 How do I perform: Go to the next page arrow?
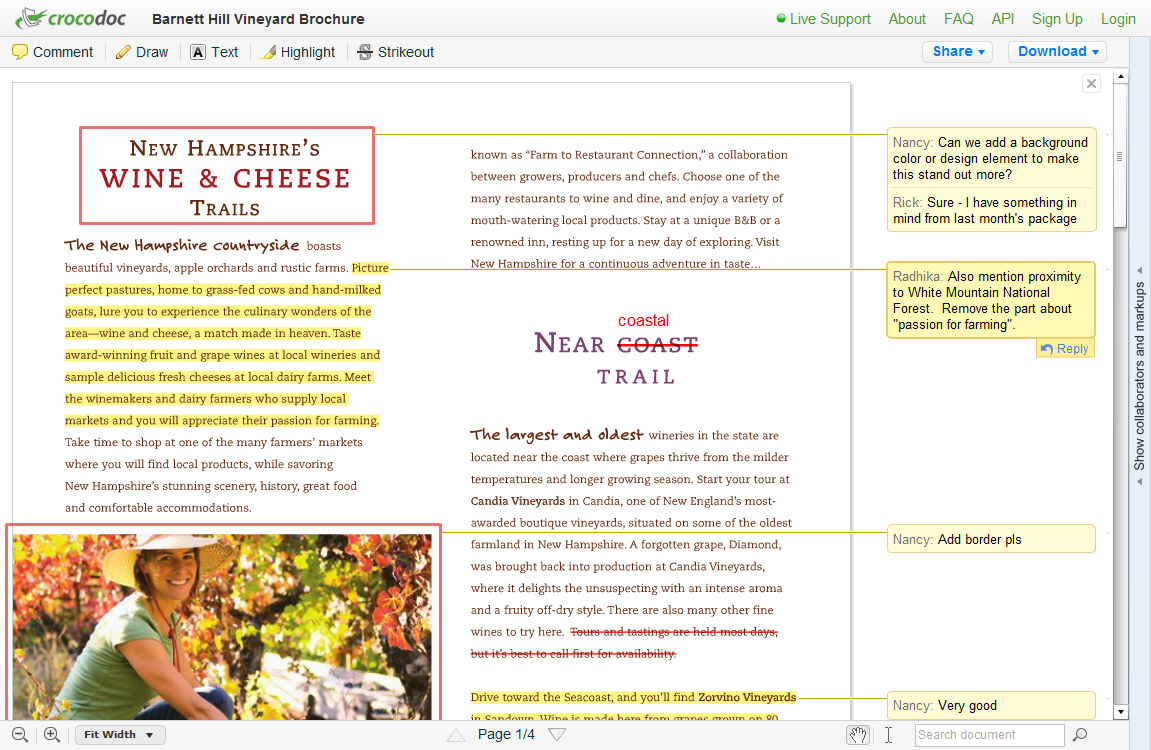click(x=557, y=735)
